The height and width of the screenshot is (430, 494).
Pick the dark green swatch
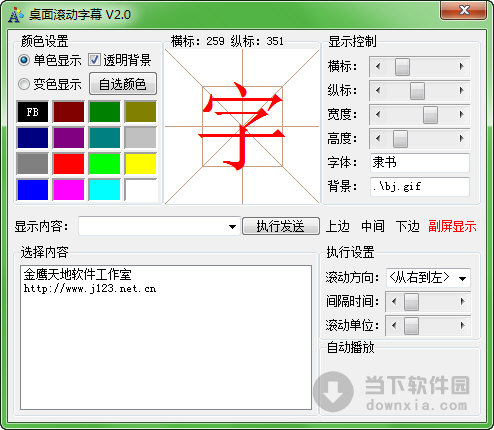tap(105, 112)
